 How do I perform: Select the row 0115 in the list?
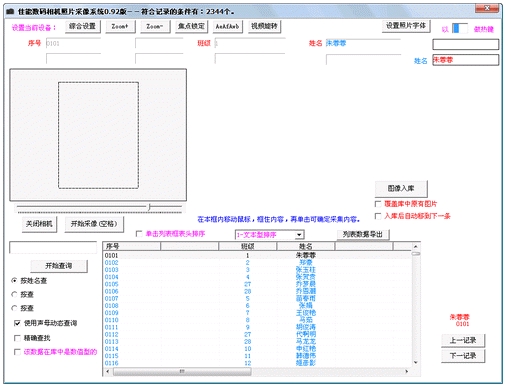coord(257,356)
